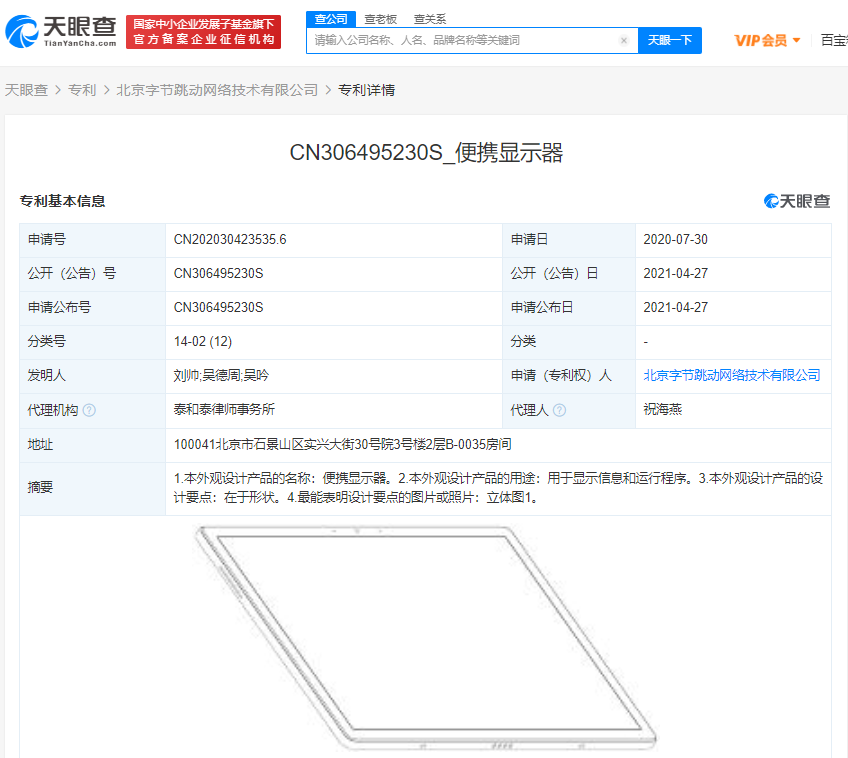
Task: Open the VIP会员 dropdown menu
Action: [767, 41]
